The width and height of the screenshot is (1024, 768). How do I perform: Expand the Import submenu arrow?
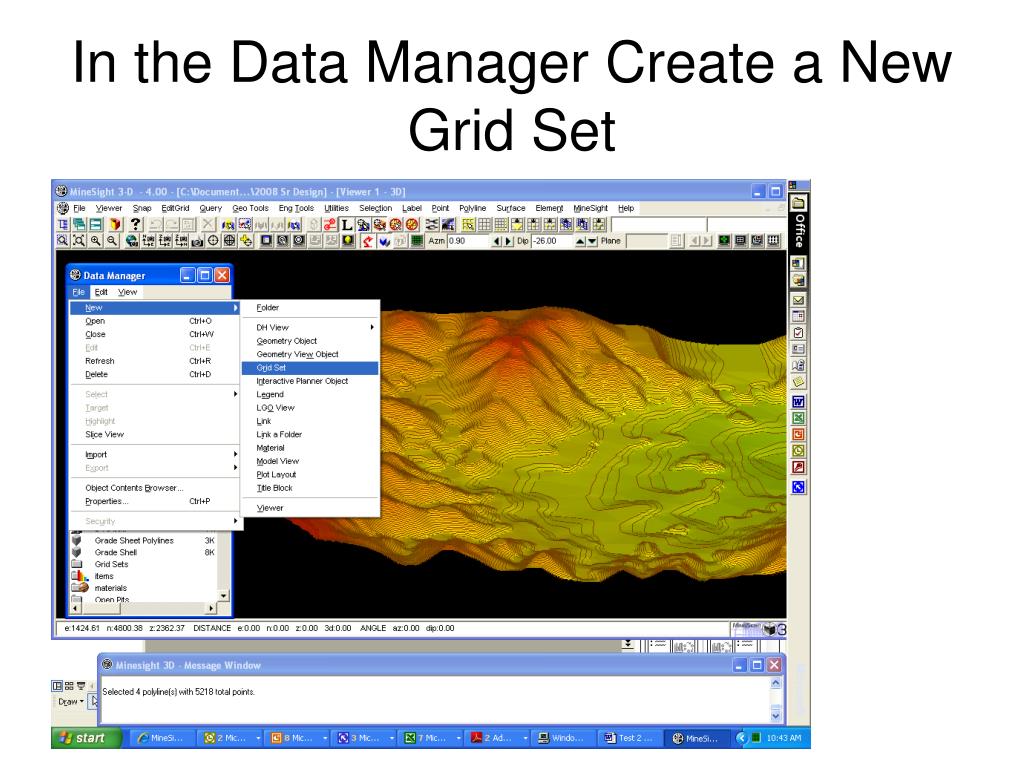tap(235, 455)
